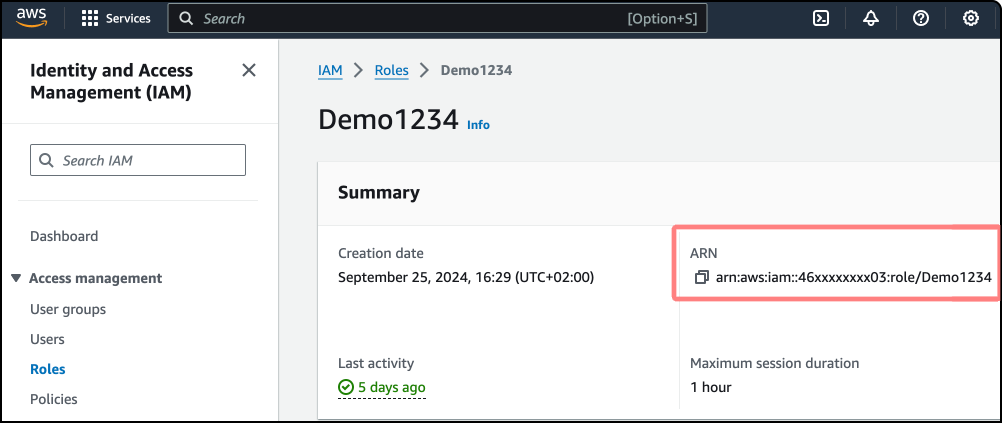1002x423 pixels.
Task: Open User groups in sidebar
Action: 68,309
